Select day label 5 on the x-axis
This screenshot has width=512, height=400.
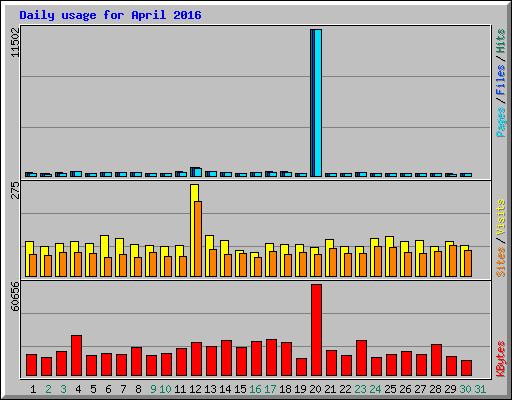pos(93,389)
